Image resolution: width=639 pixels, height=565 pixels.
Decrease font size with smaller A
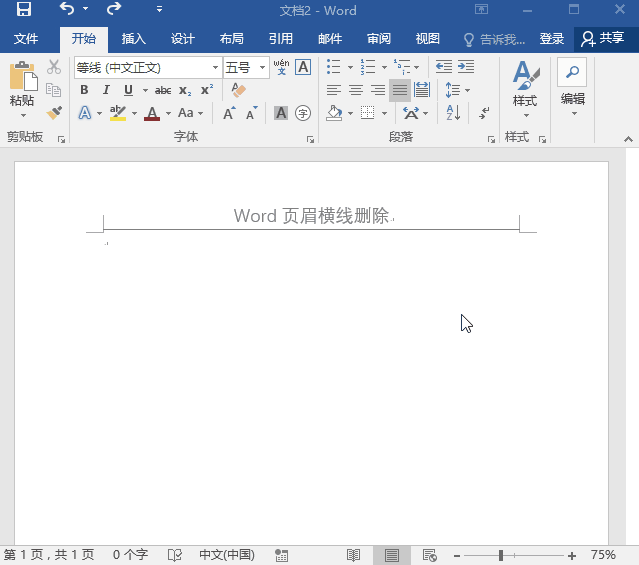point(252,113)
